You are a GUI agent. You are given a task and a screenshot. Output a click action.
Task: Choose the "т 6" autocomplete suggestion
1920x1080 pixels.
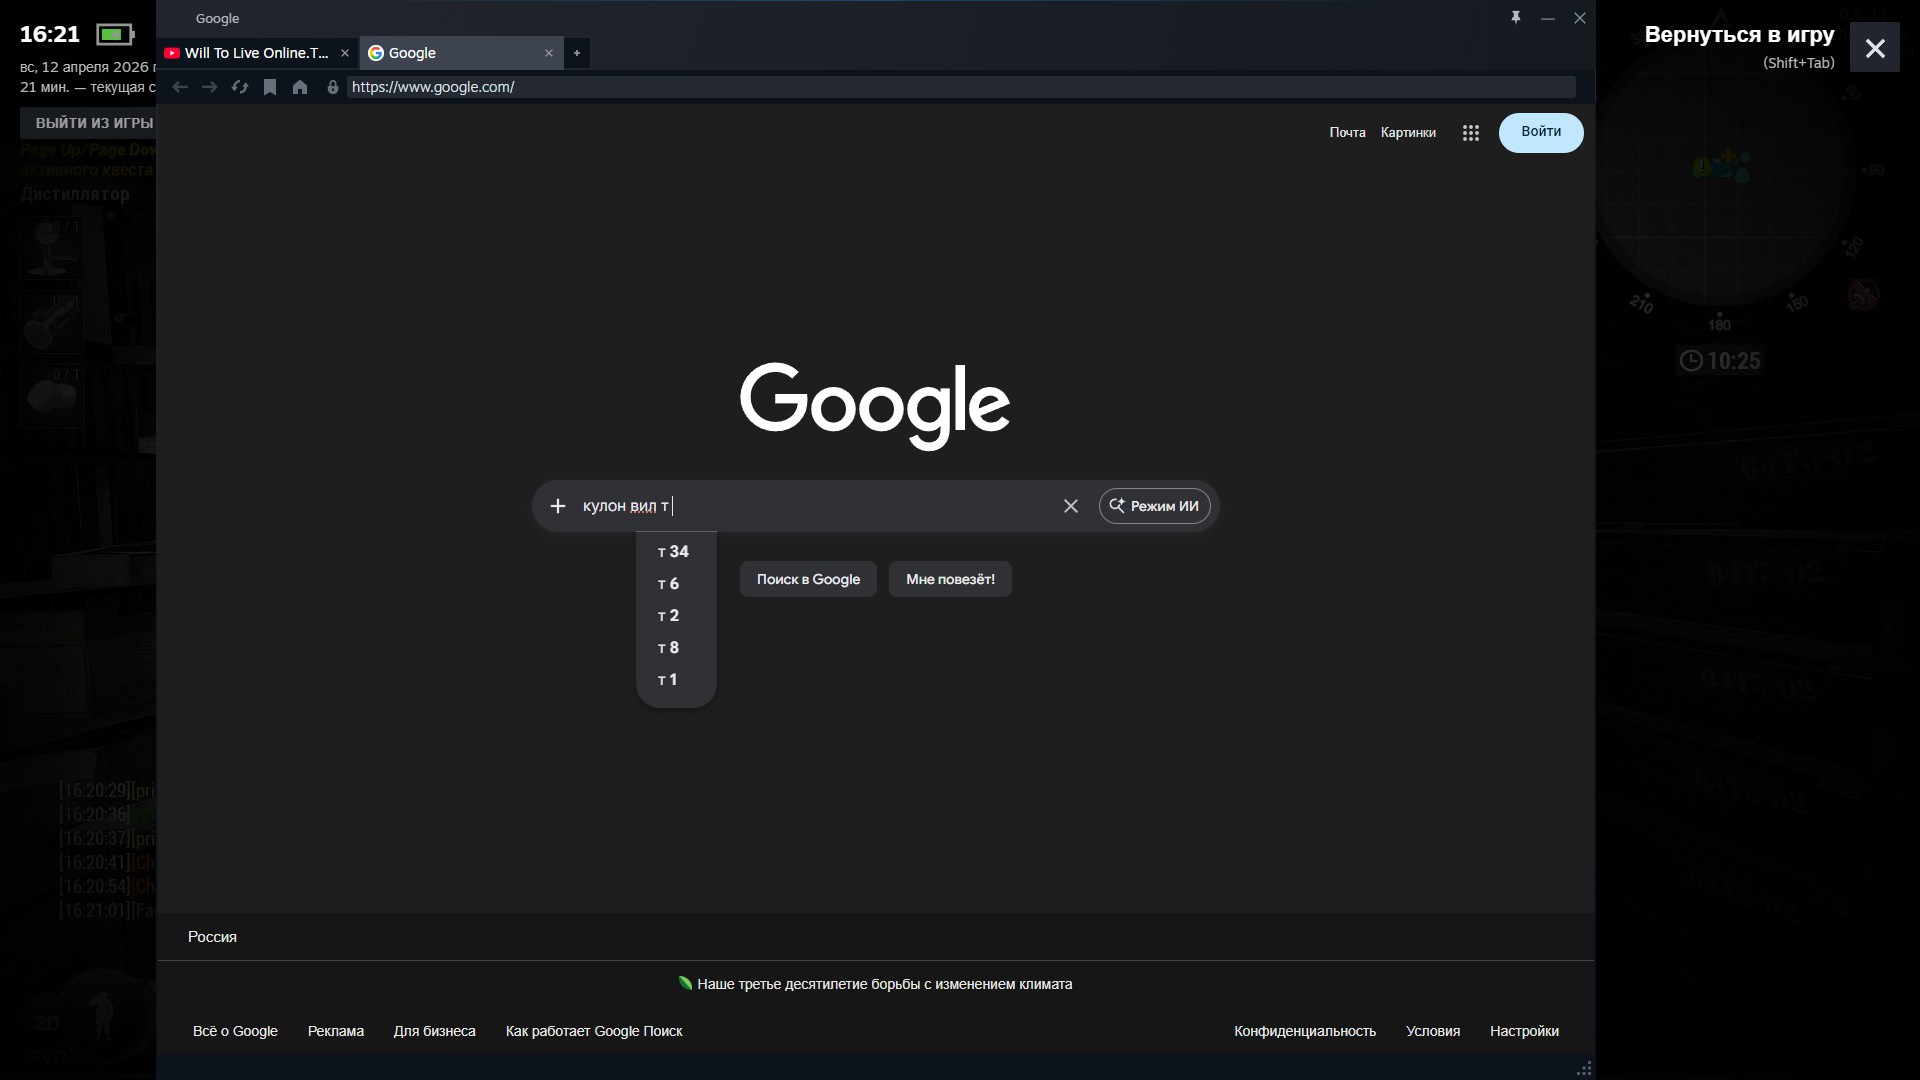(x=669, y=584)
